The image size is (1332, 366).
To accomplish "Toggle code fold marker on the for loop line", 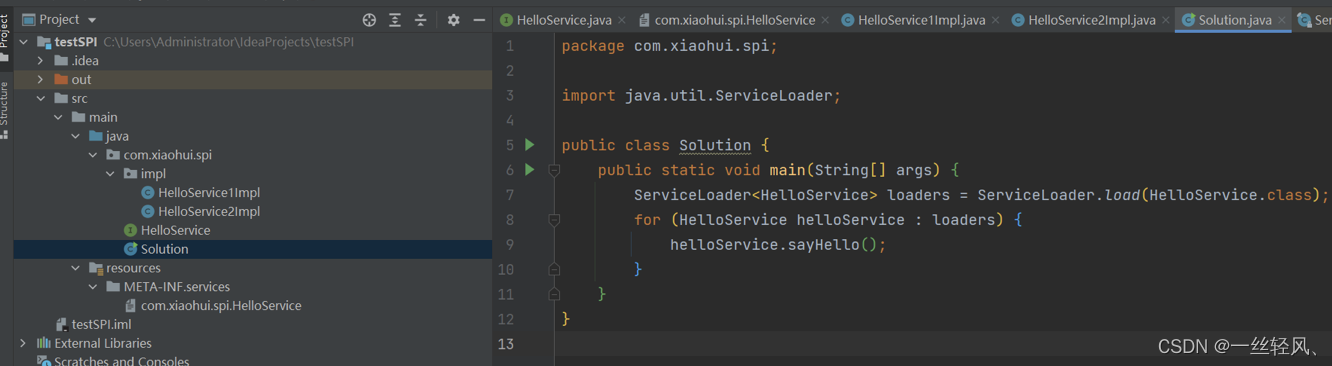I will click(553, 220).
